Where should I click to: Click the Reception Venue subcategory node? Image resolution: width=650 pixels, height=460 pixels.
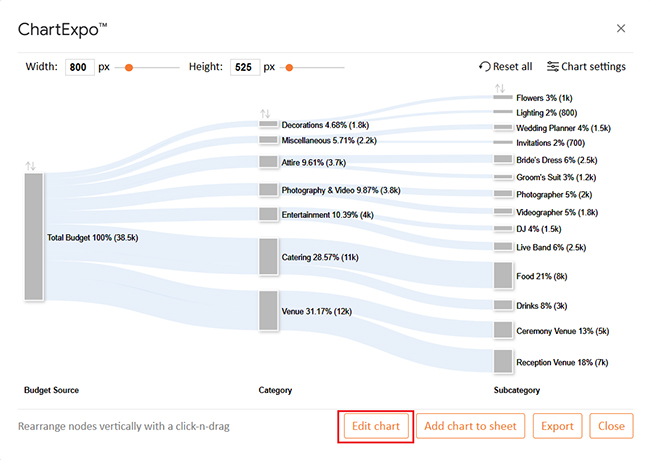click(502, 362)
